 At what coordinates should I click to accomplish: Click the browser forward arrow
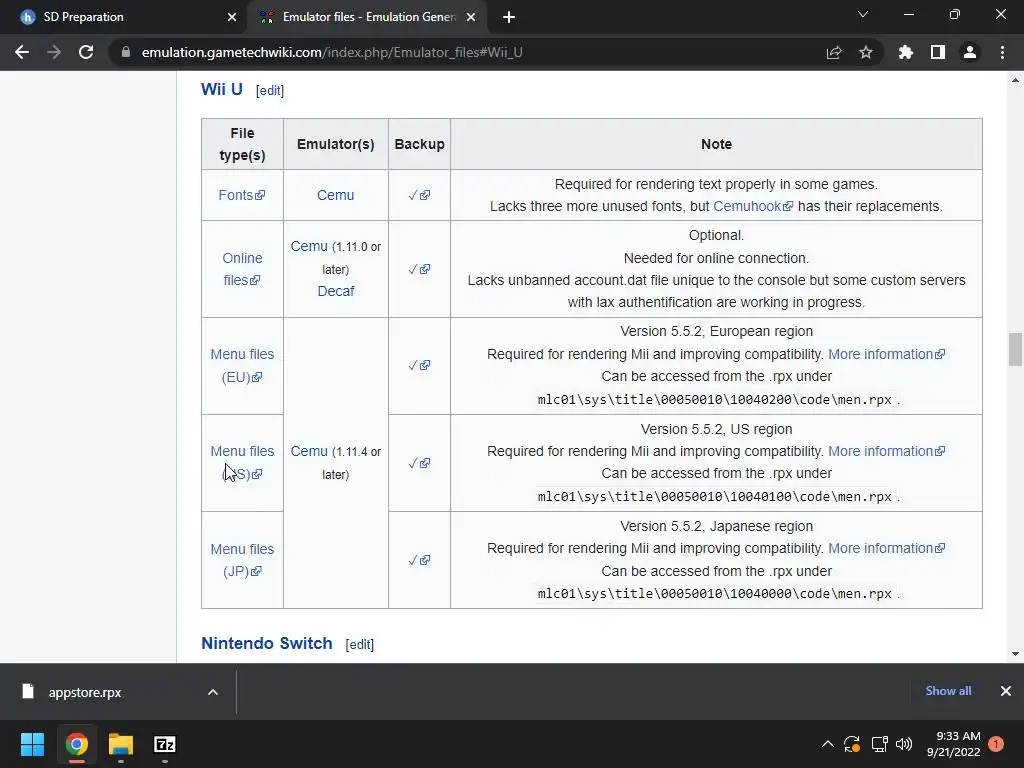tap(54, 52)
